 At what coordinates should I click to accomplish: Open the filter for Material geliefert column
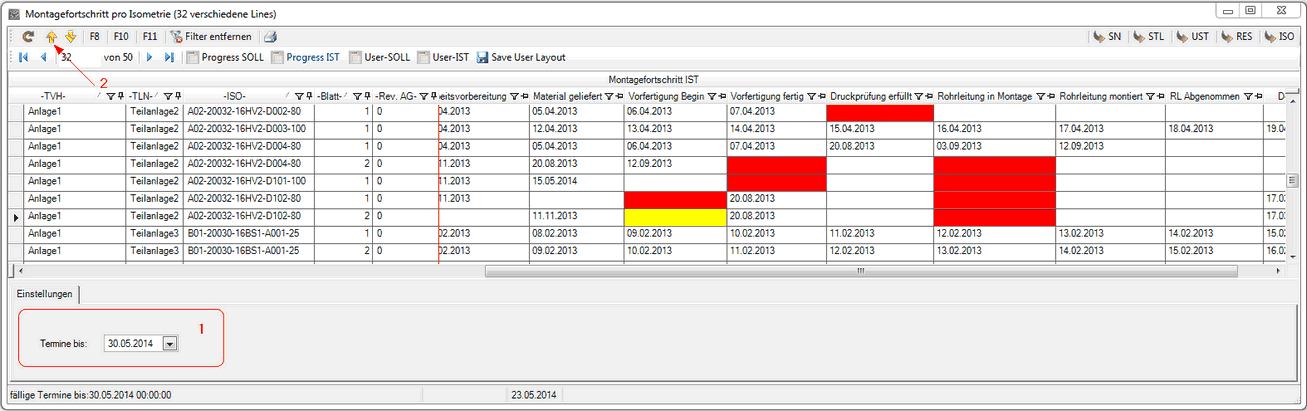(x=609, y=96)
